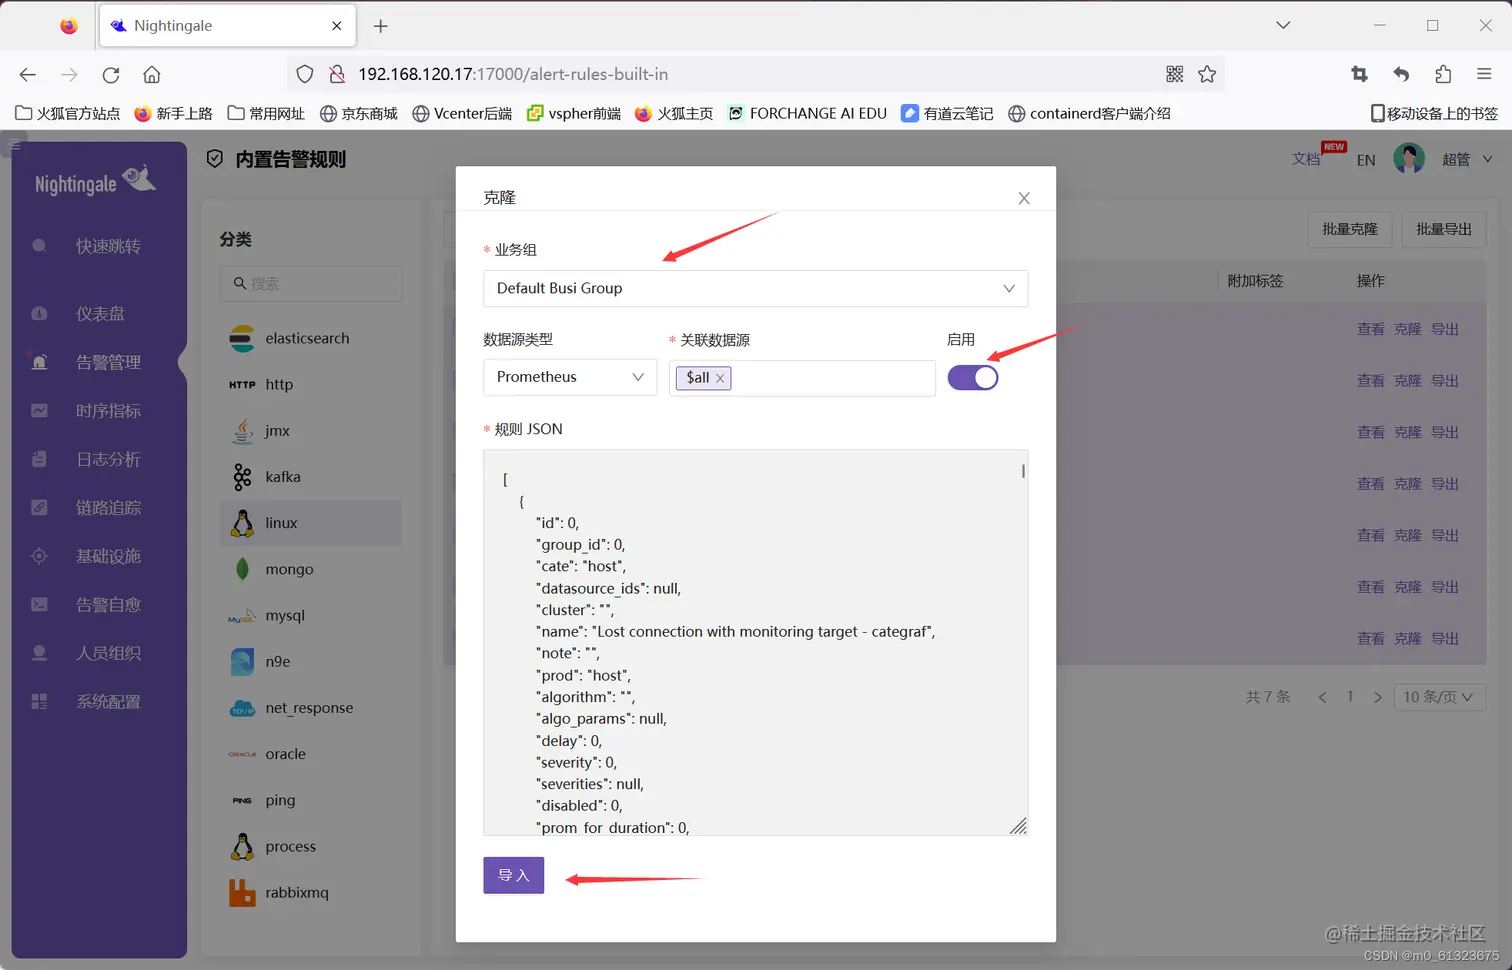Open the FORCHANGE AI EDU bookmark
The image size is (1512, 970).
point(807,114)
